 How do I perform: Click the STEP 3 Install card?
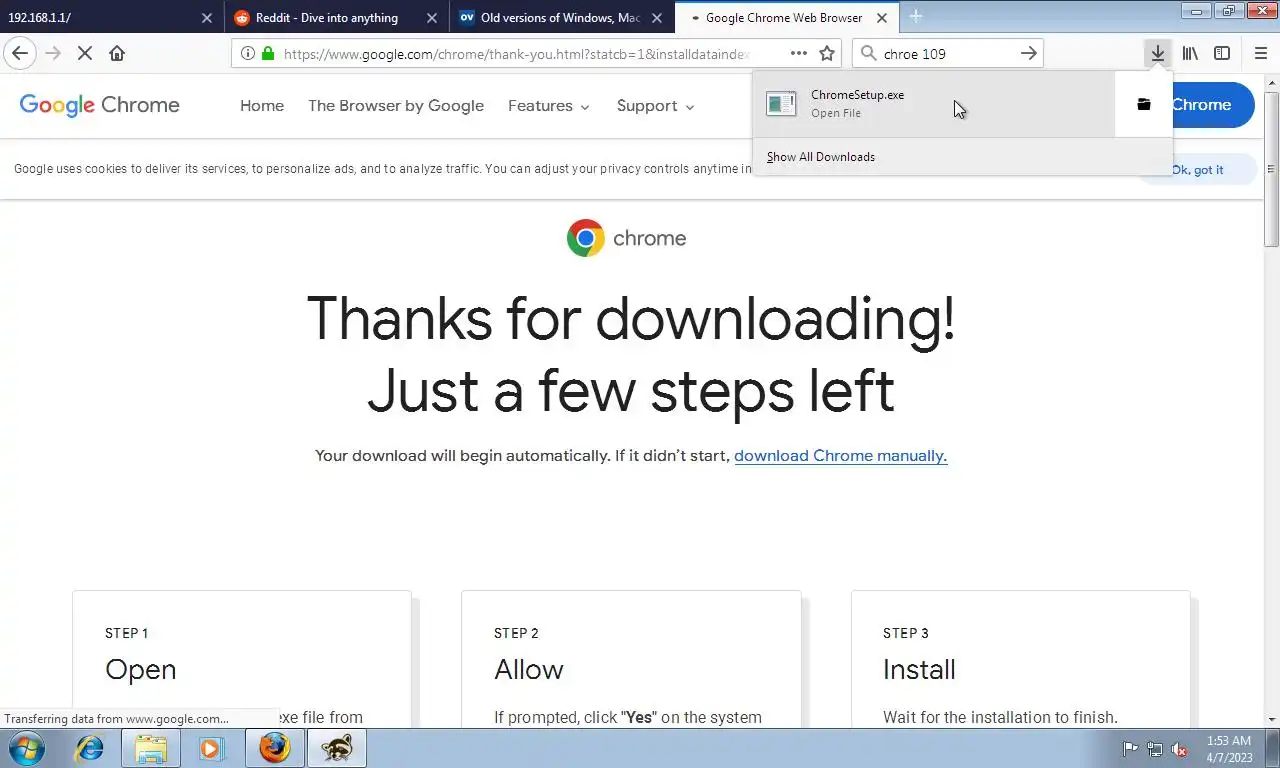[1021, 660]
